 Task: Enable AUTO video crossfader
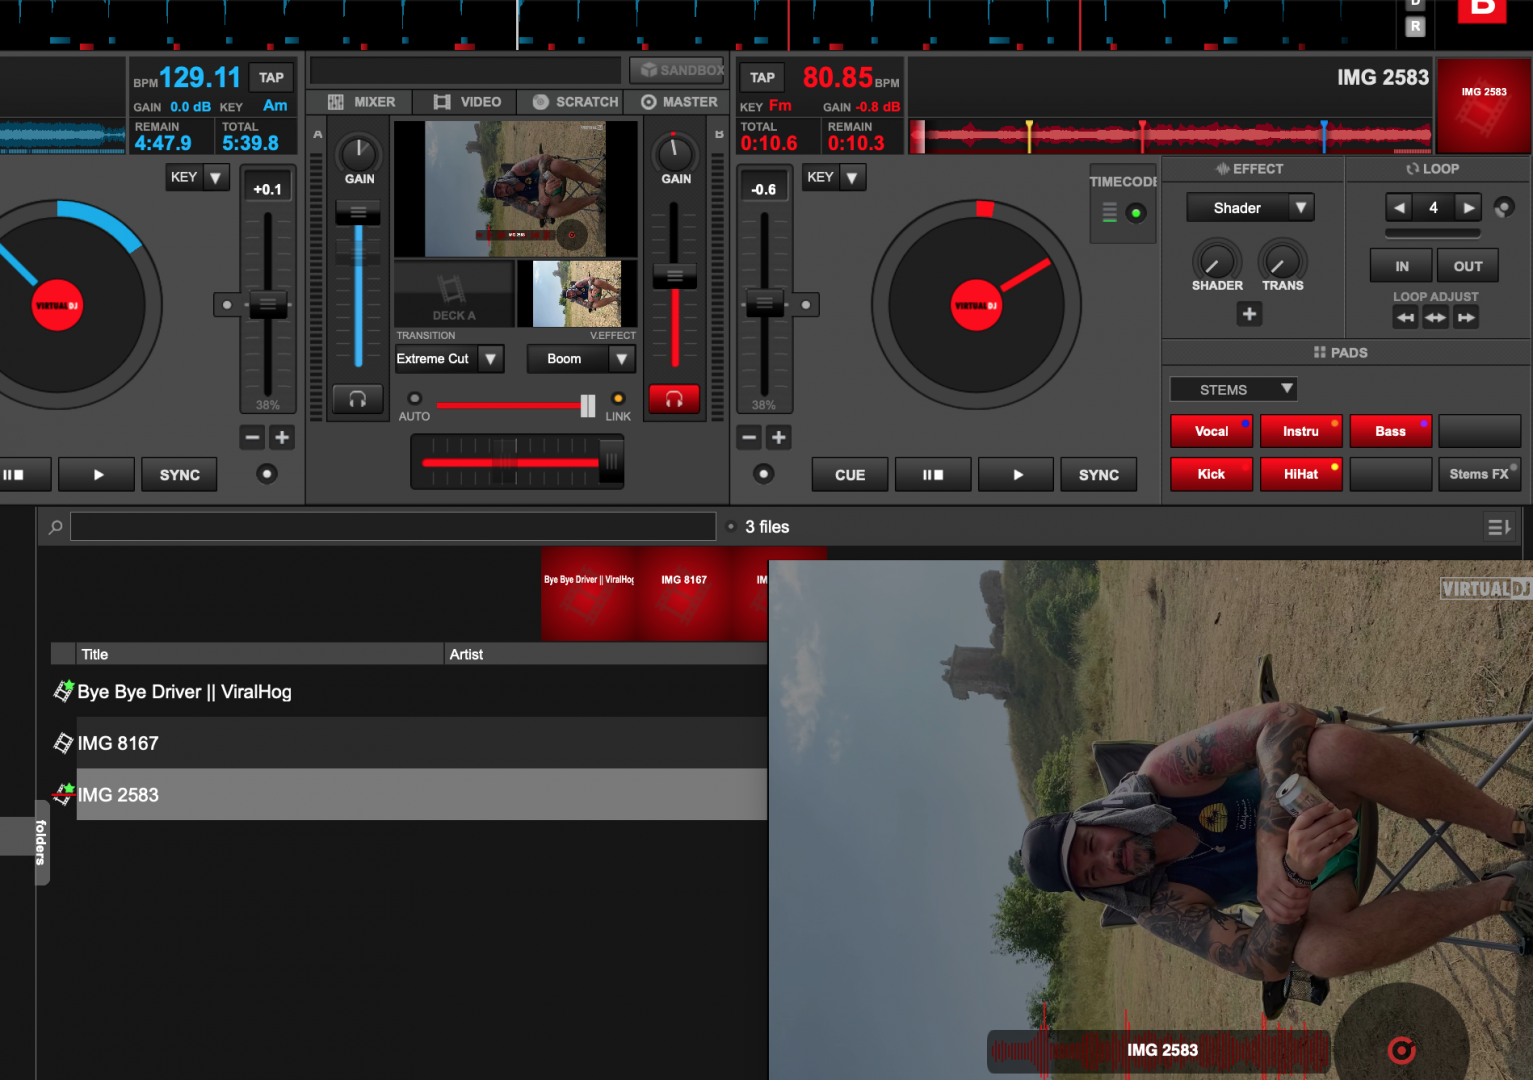[414, 399]
